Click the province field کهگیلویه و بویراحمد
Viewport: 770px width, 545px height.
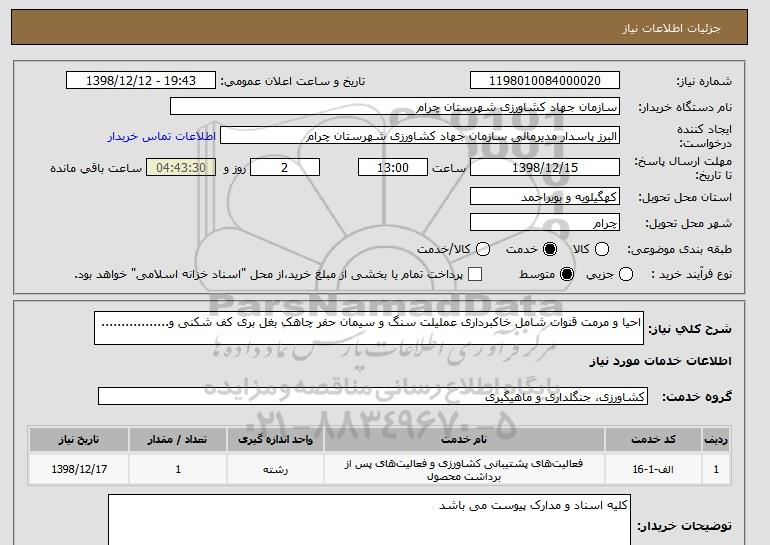(545, 197)
